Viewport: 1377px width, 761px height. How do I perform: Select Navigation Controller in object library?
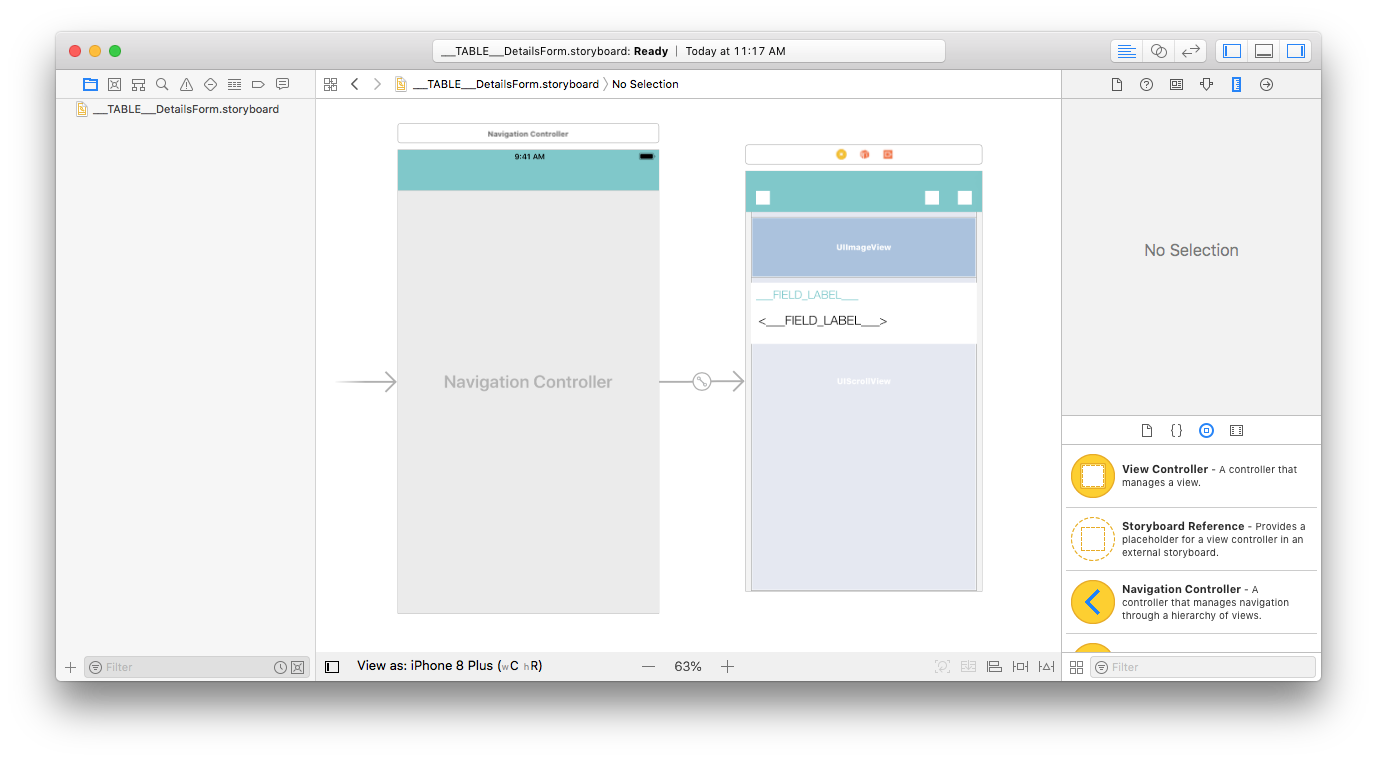coord(1191,602)
